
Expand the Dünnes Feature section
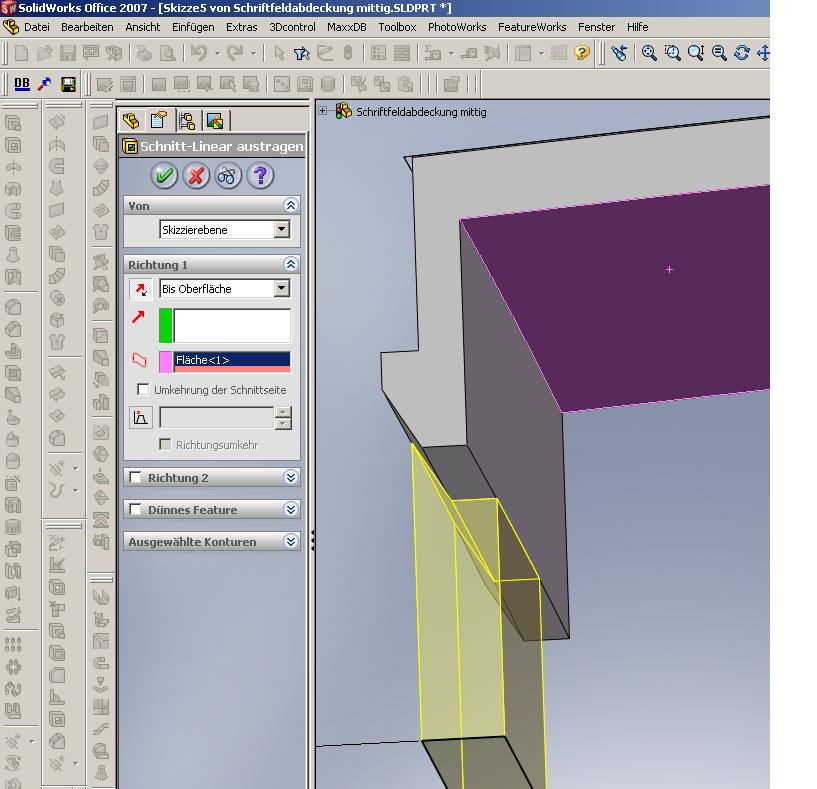click(290, 509)
